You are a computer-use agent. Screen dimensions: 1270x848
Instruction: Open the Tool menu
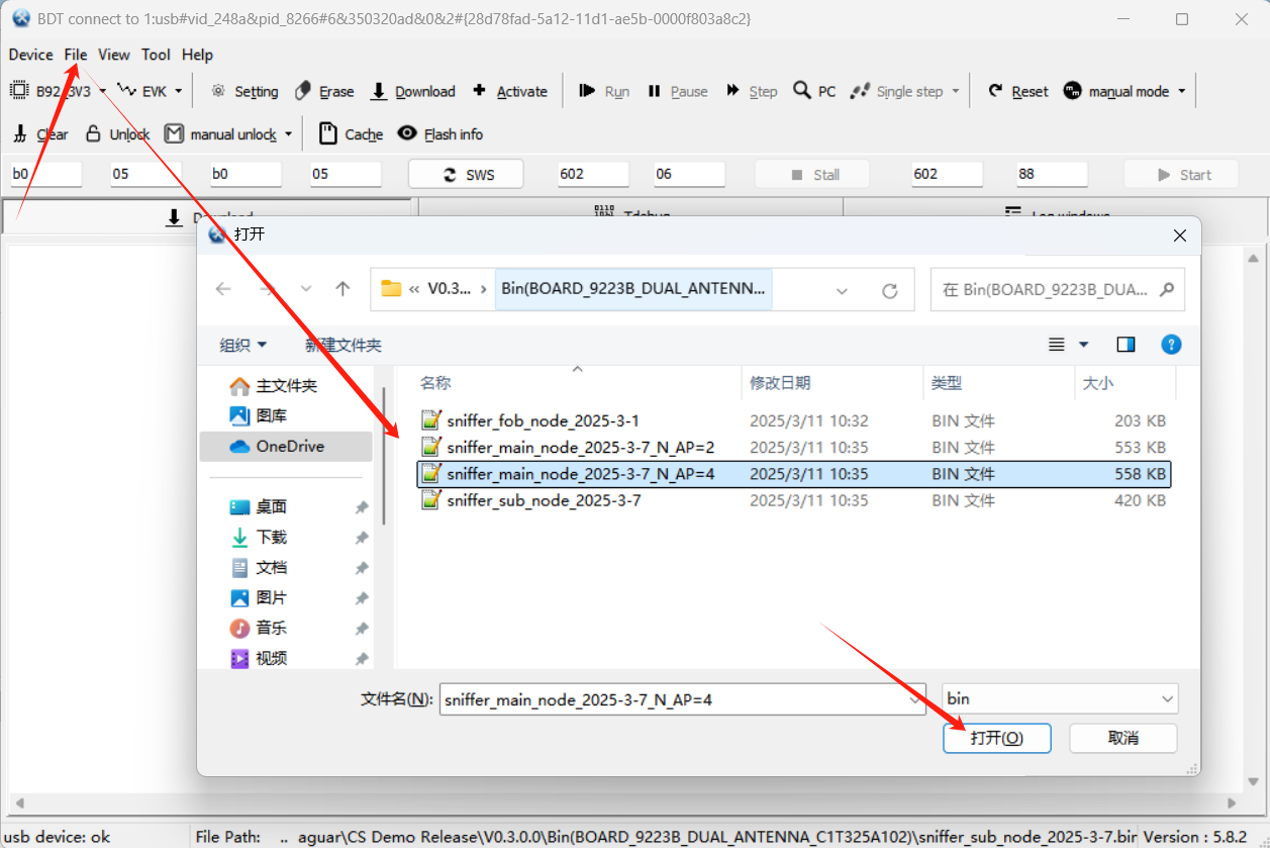click(156, 55)
